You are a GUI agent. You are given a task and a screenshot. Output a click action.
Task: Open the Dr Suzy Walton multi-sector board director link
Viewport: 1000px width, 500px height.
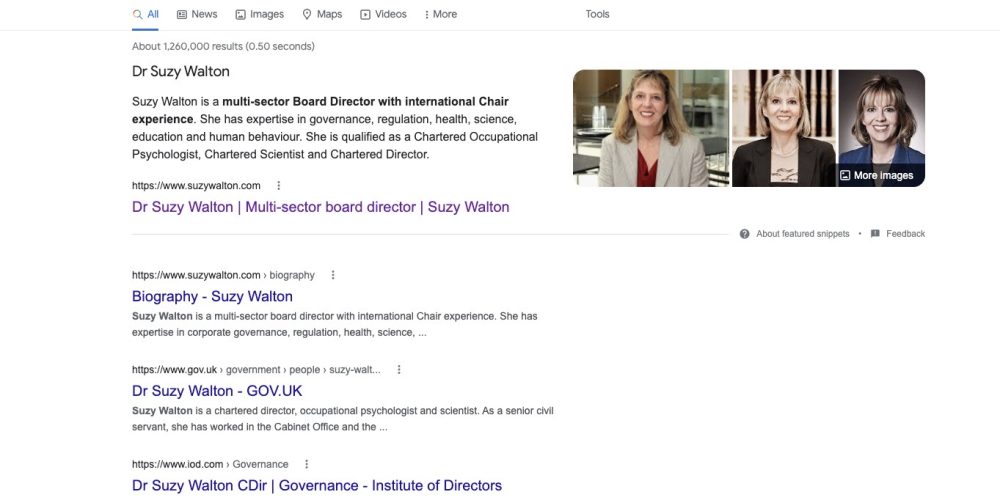320,207
